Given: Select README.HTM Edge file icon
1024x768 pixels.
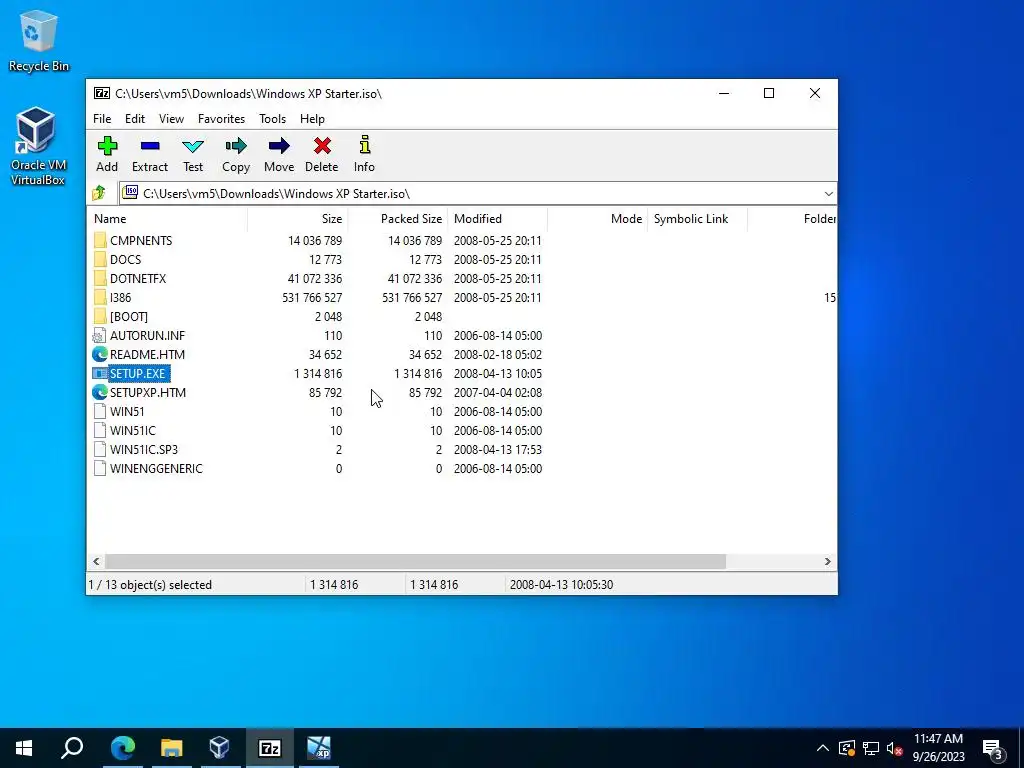Looking at the screenshot, I should (x=100, y=355).
